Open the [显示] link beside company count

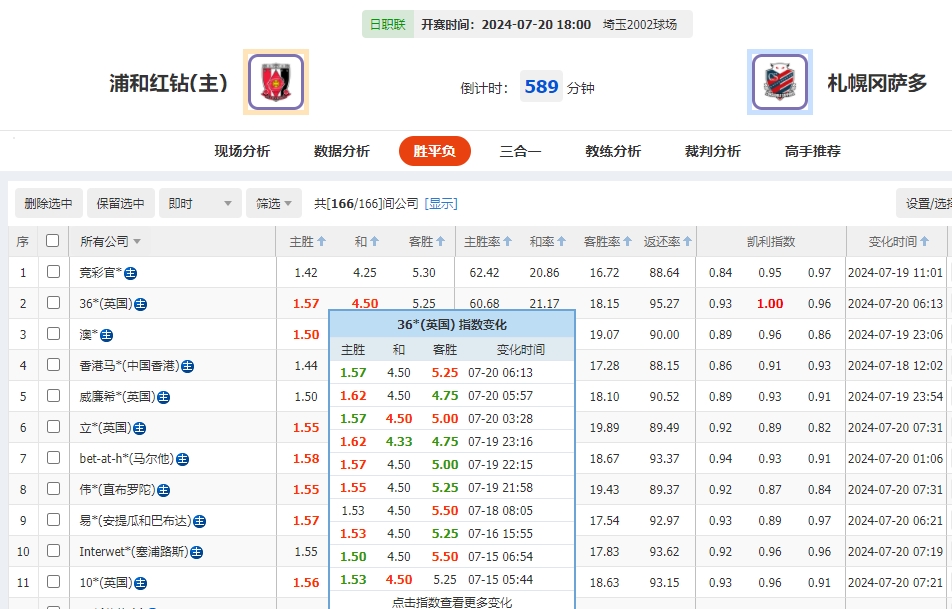tap(440, 203)
